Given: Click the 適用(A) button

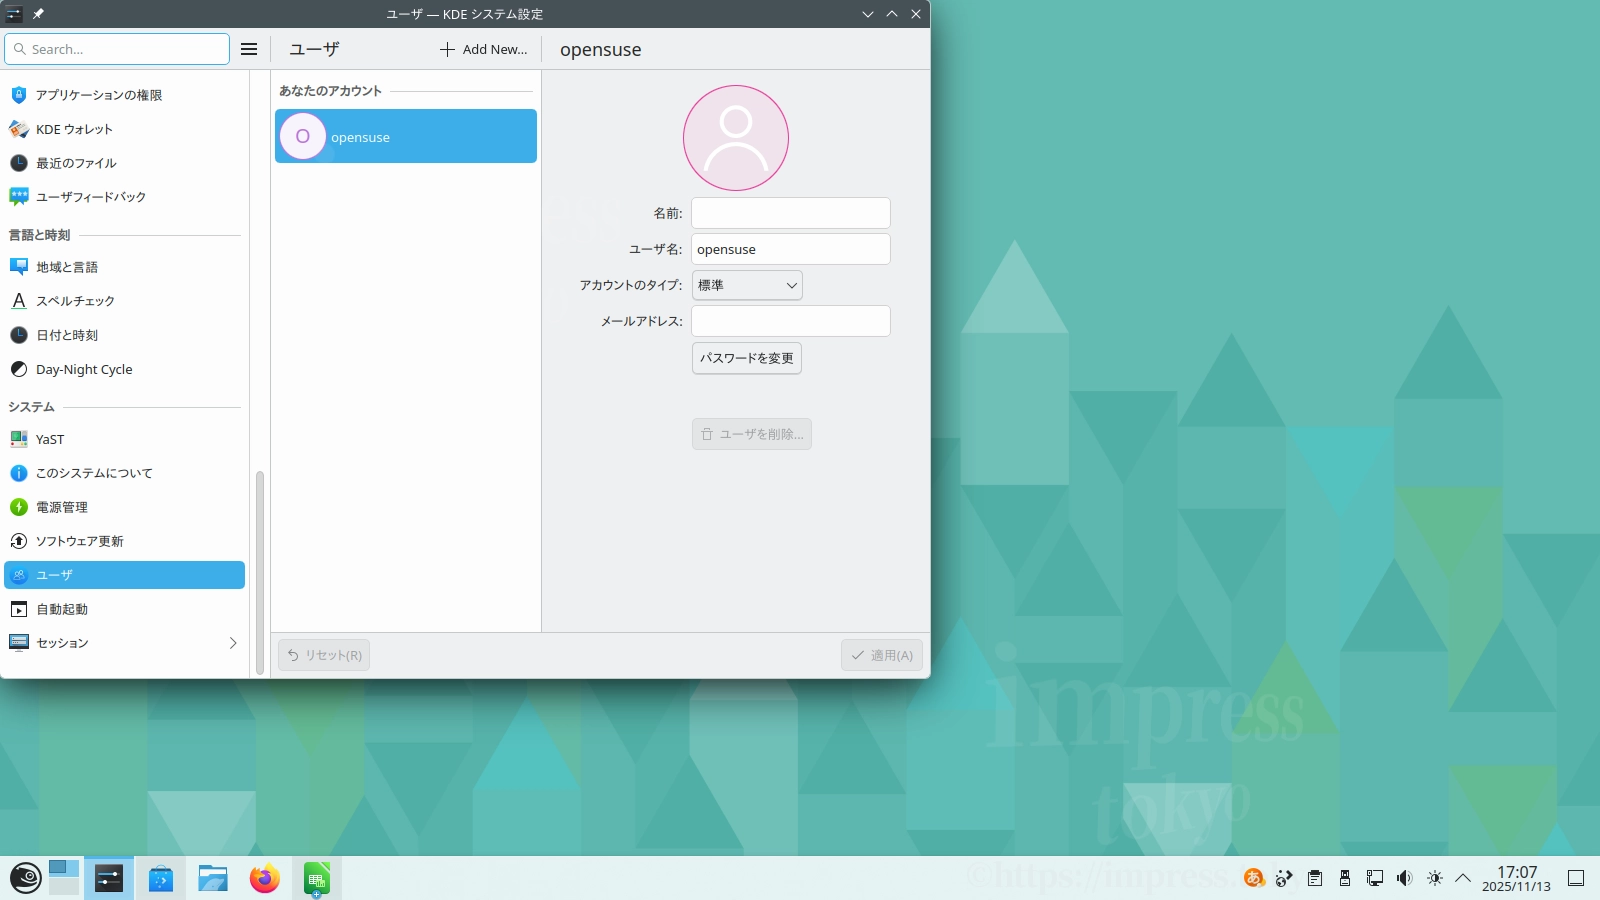Looking at the screenshot, I should tap(882, 655).
